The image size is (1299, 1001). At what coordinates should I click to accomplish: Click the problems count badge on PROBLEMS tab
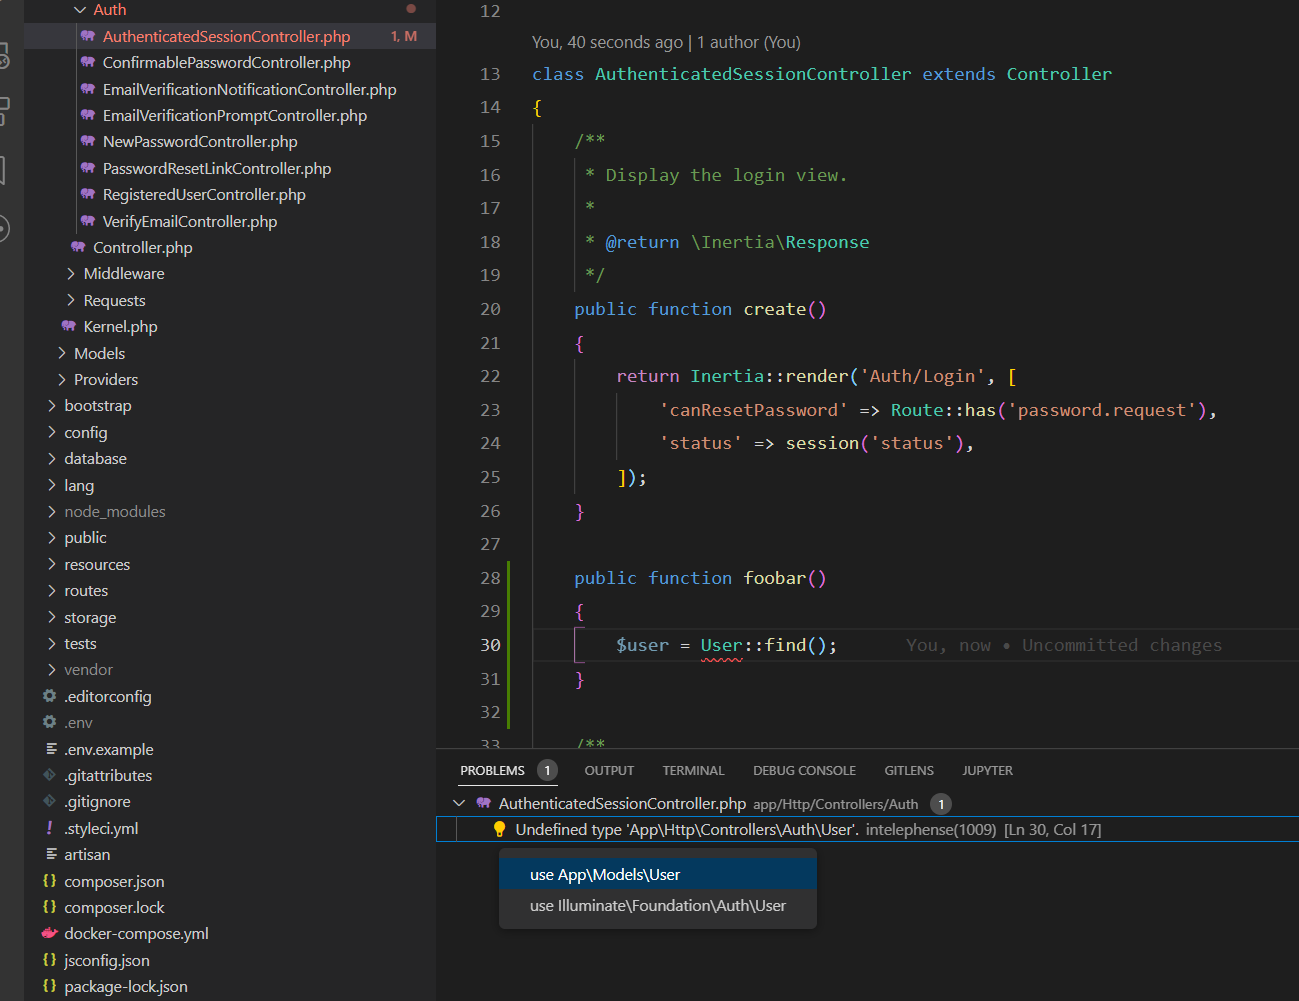pos(547,770)
